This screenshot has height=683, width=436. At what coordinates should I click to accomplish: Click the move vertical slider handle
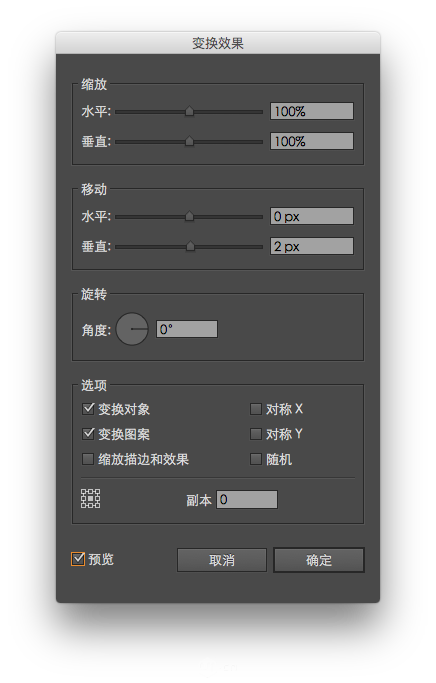tap(190, 247)
